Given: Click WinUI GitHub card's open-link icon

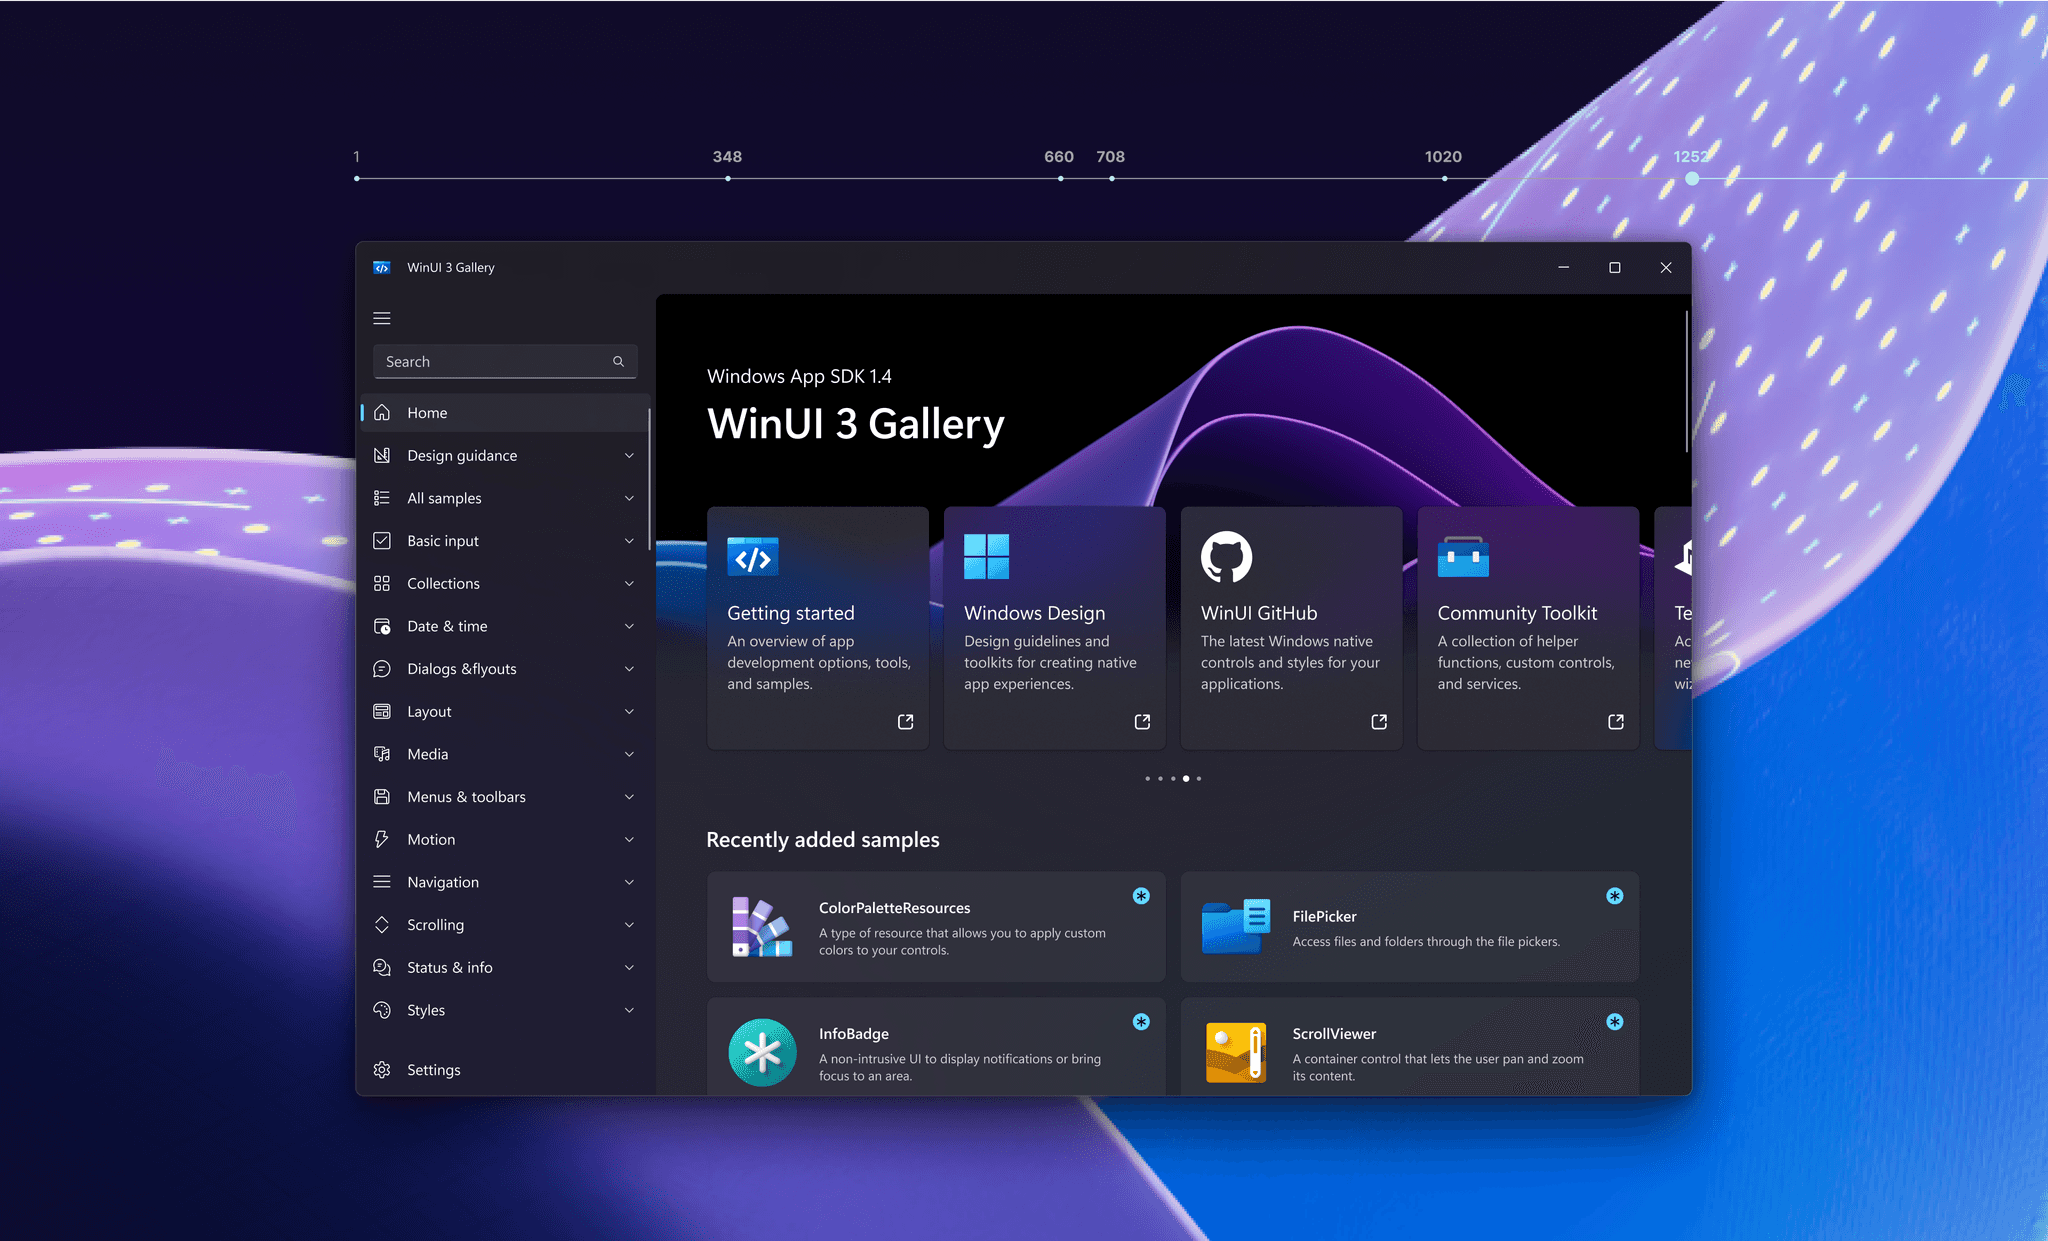Looking at the screenshot, I should pos(1379,721).
